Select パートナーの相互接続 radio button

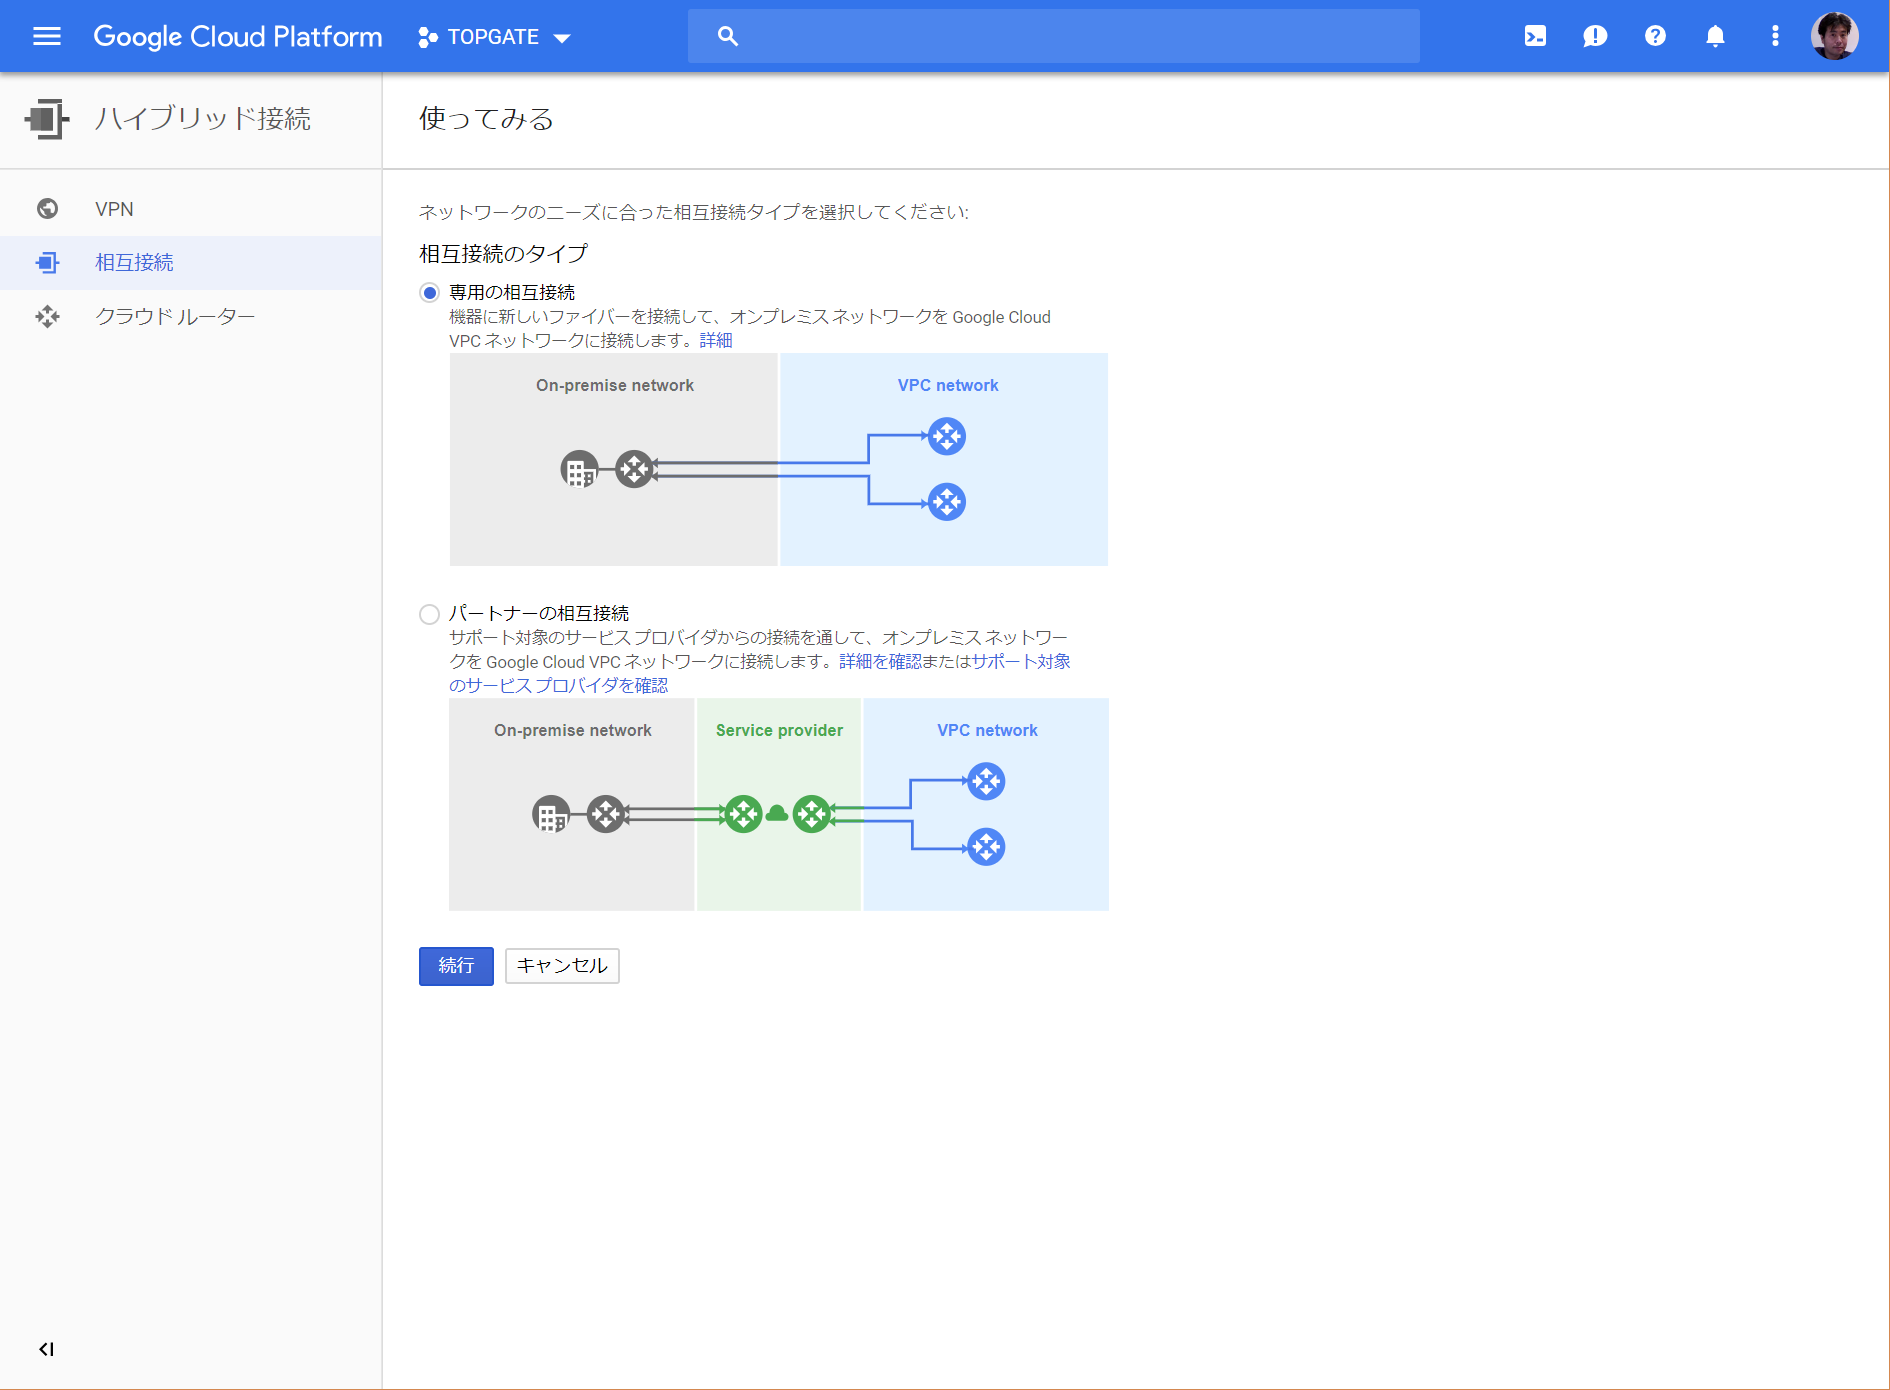(x=429, y=614)
